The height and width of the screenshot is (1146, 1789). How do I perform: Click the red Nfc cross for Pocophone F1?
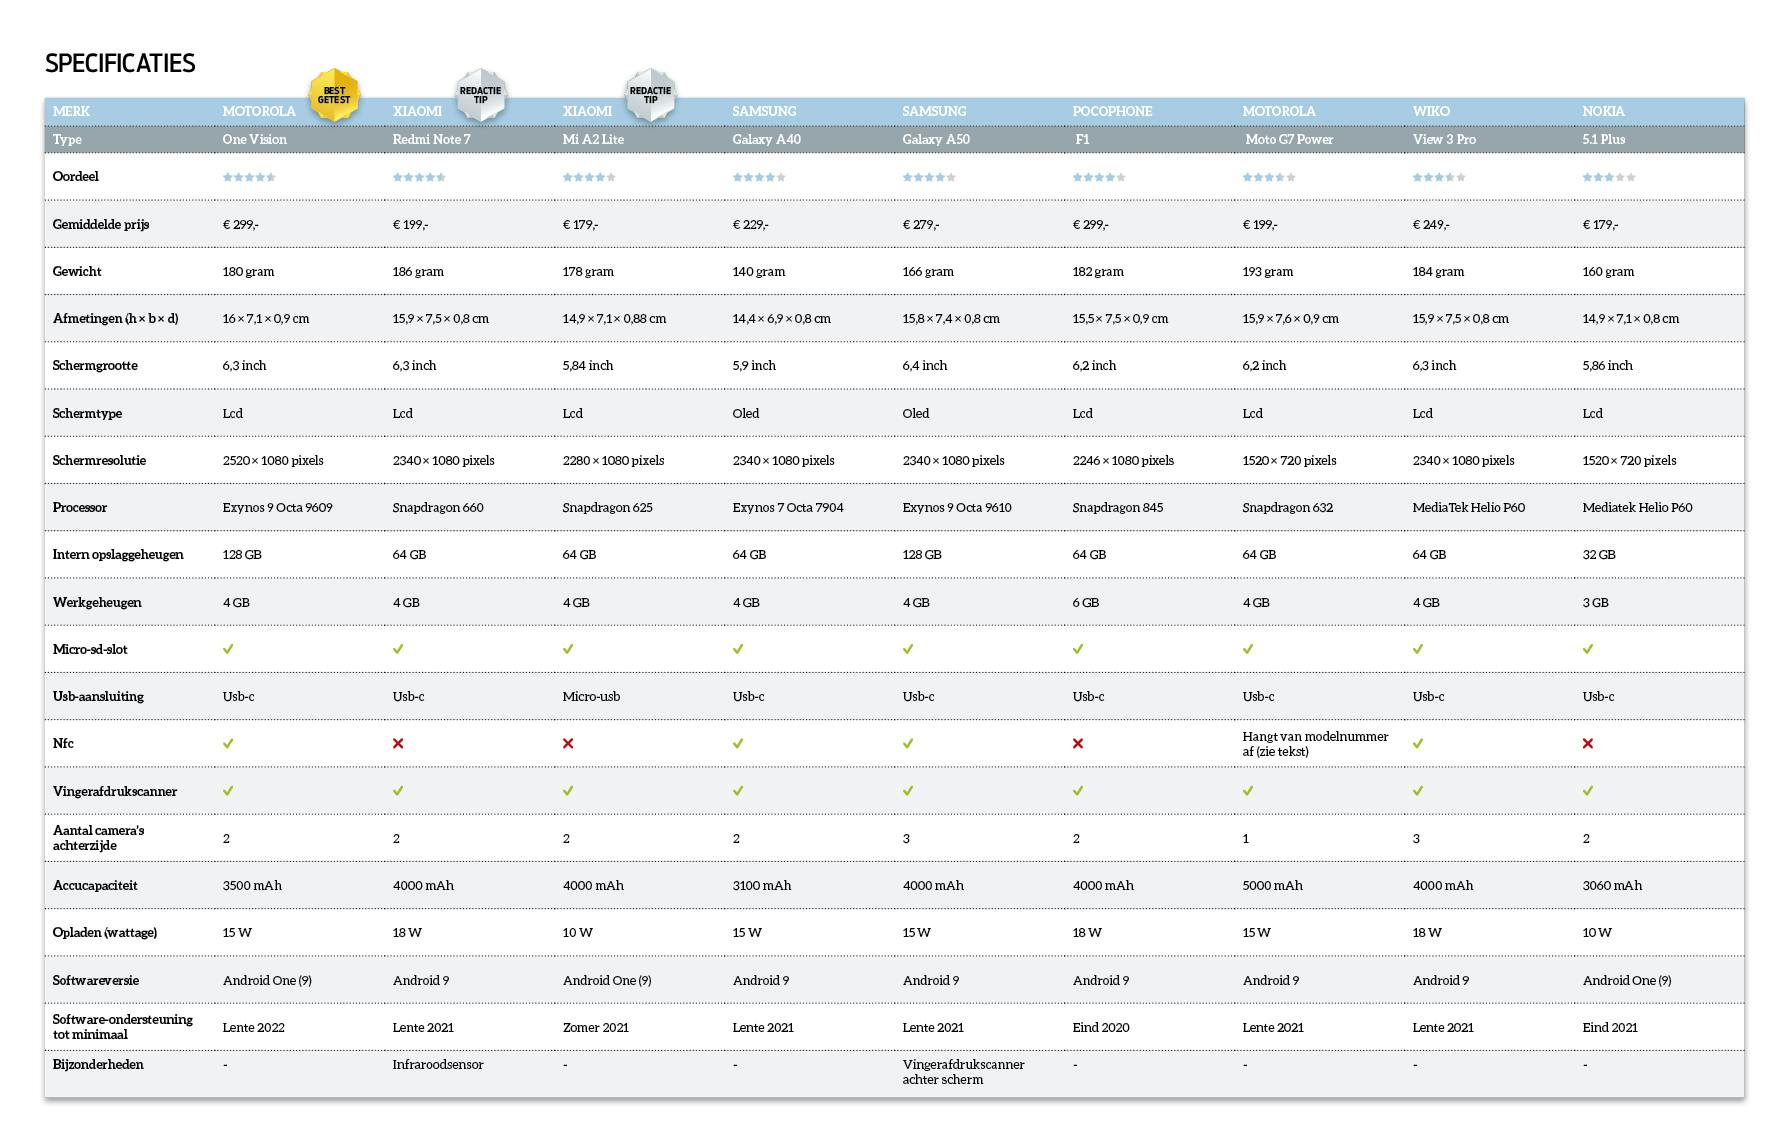click(1078, 744)
